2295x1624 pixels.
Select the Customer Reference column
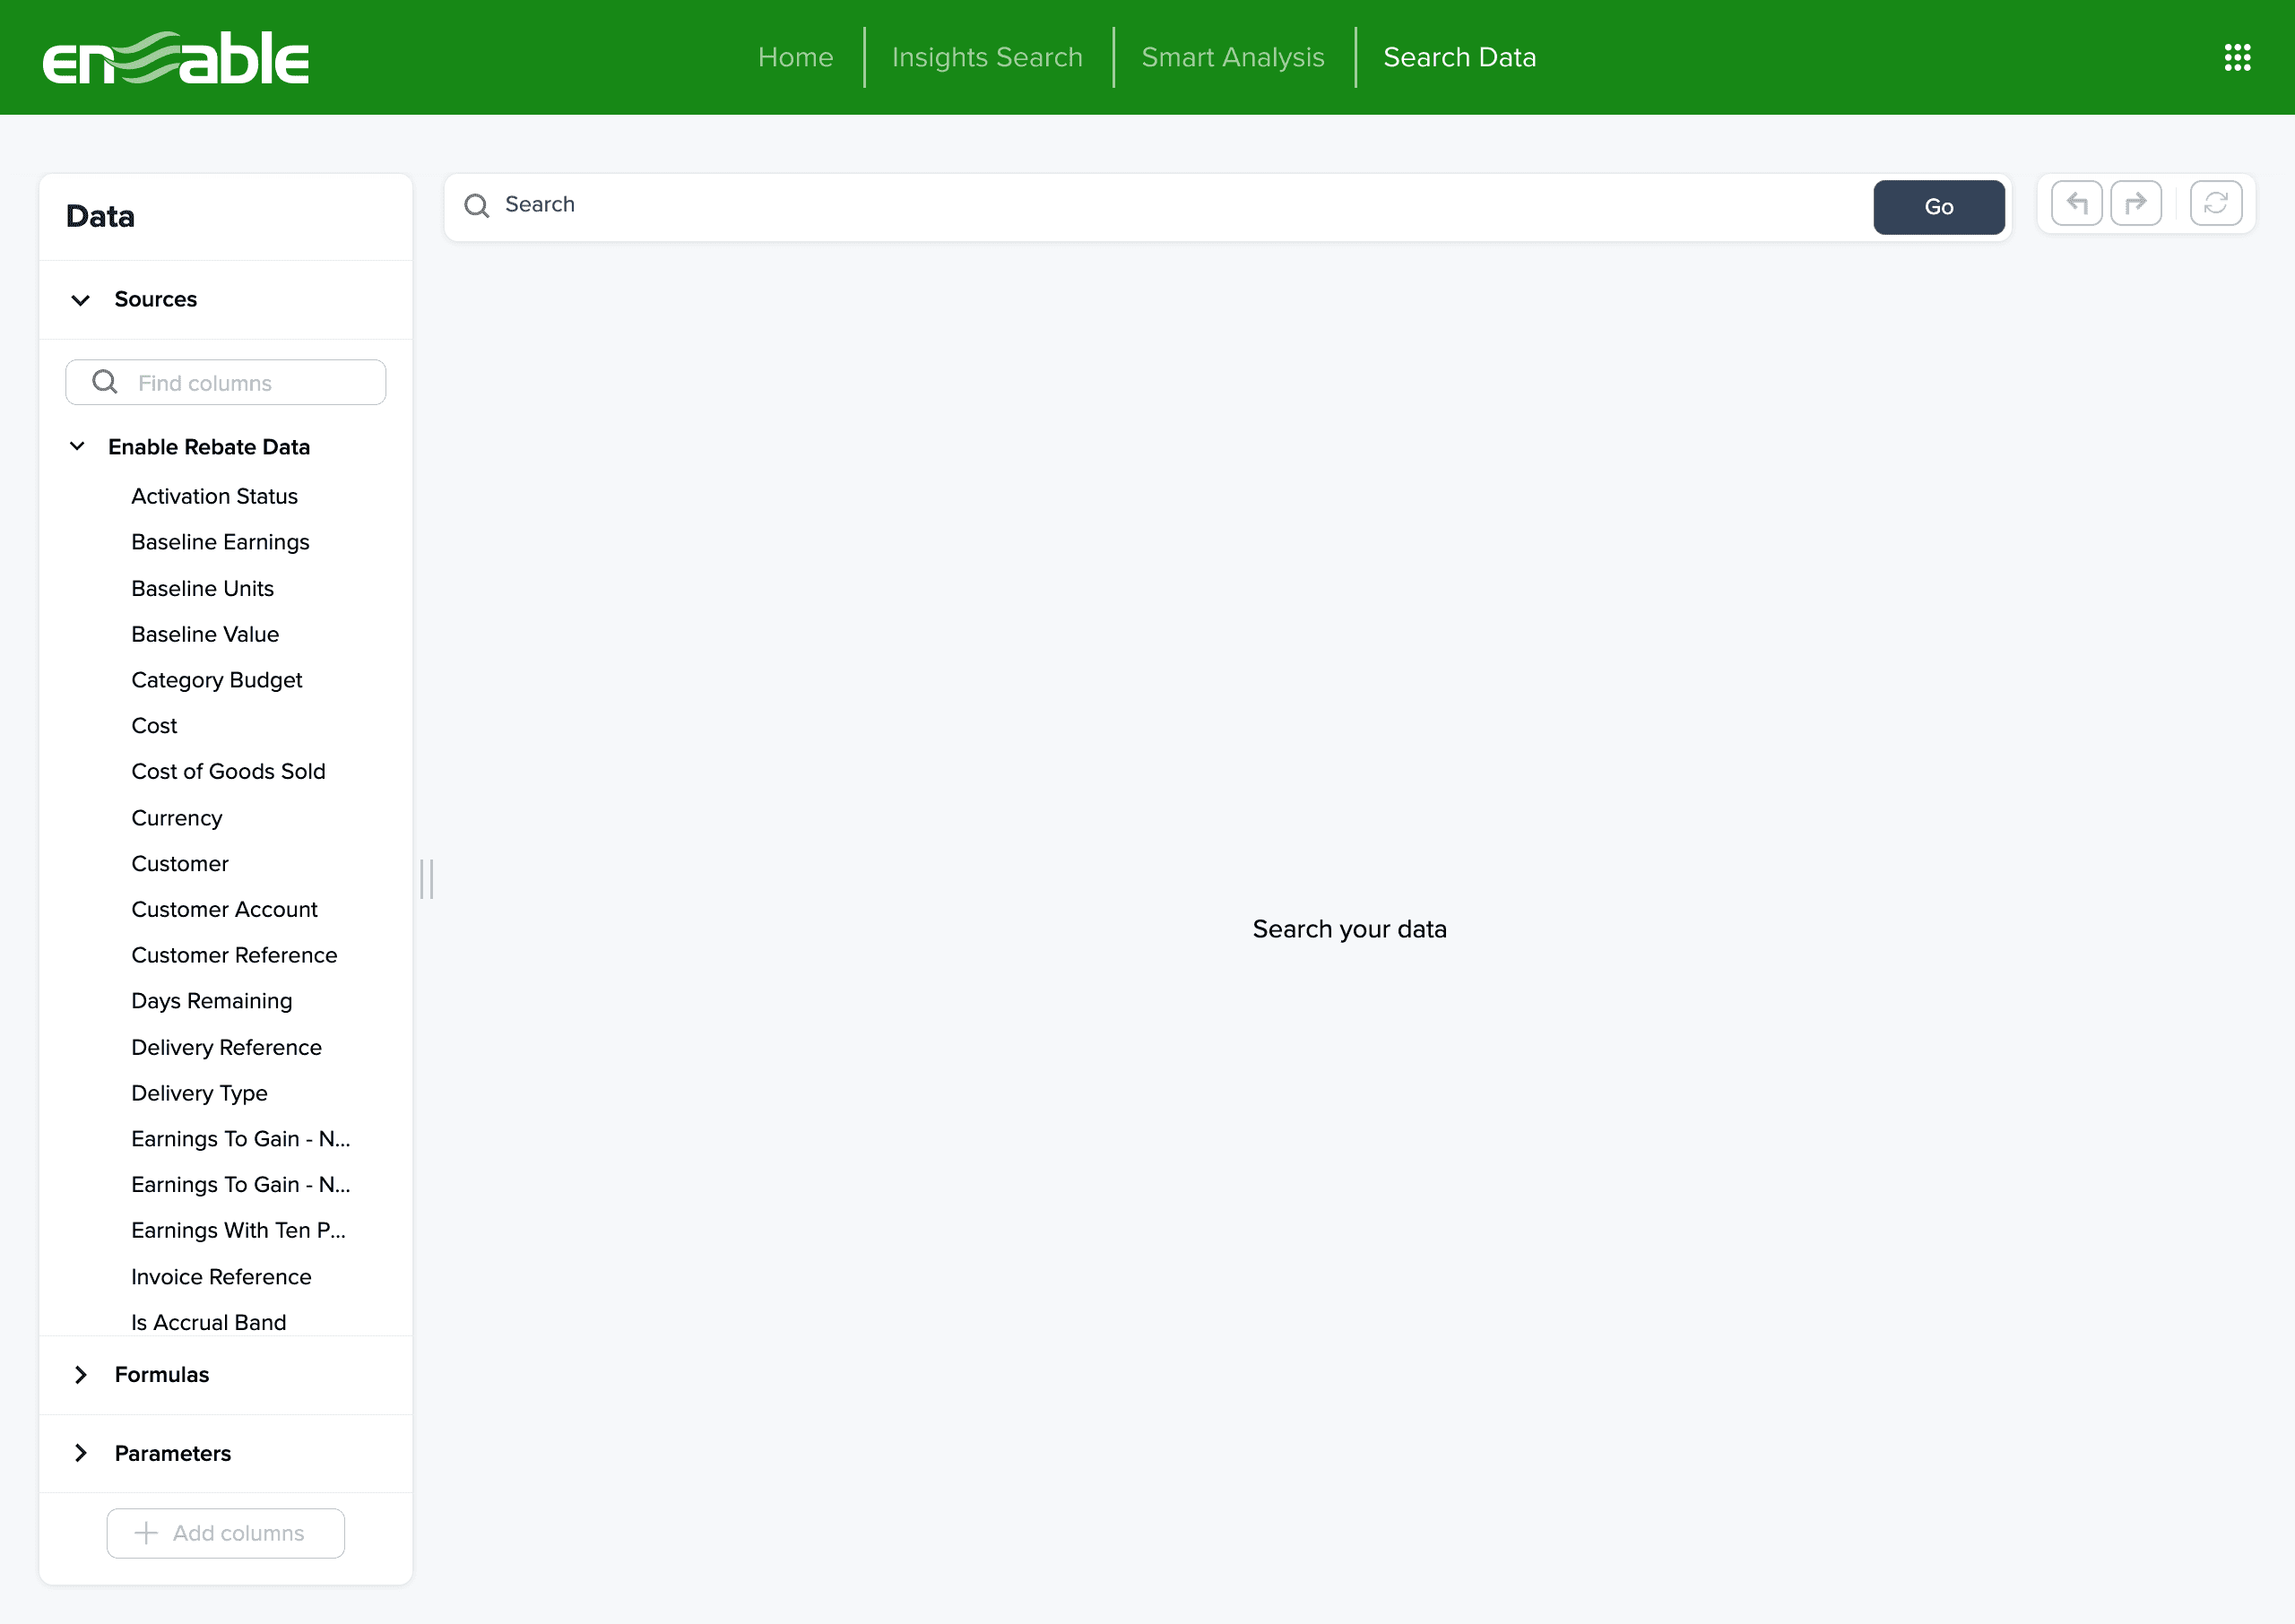coord(234,955)
